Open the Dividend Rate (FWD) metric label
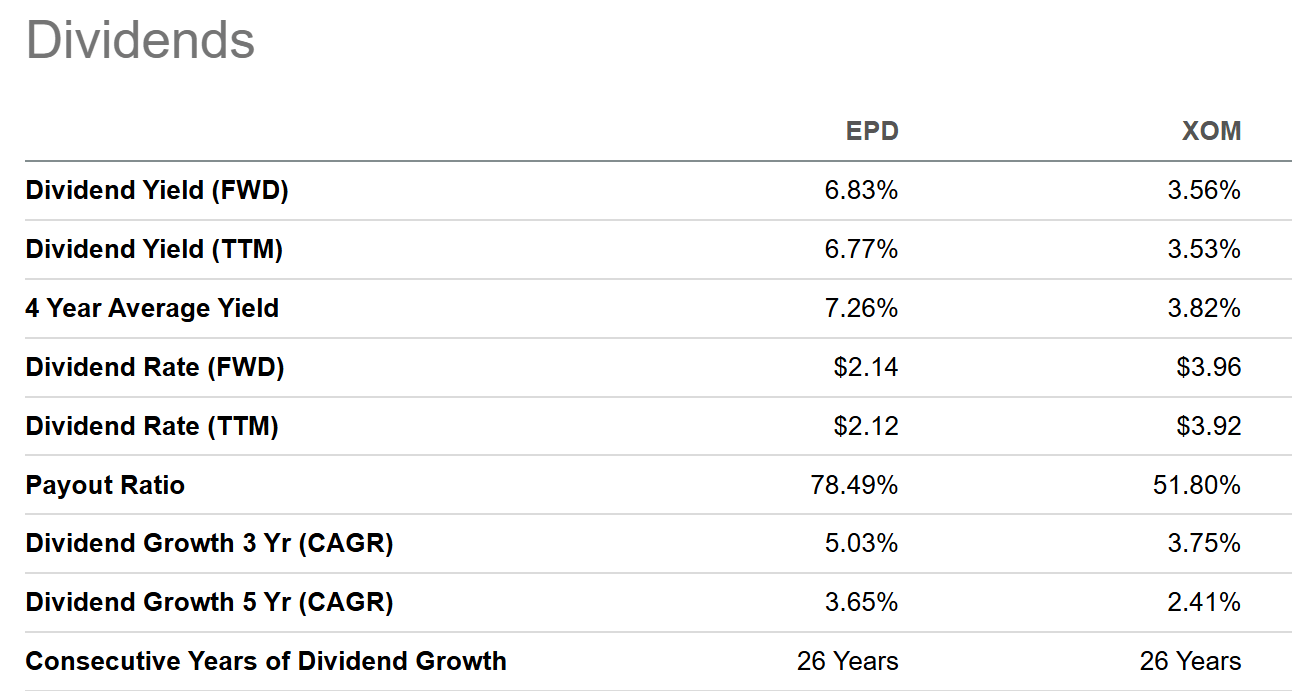 [155, 367]
